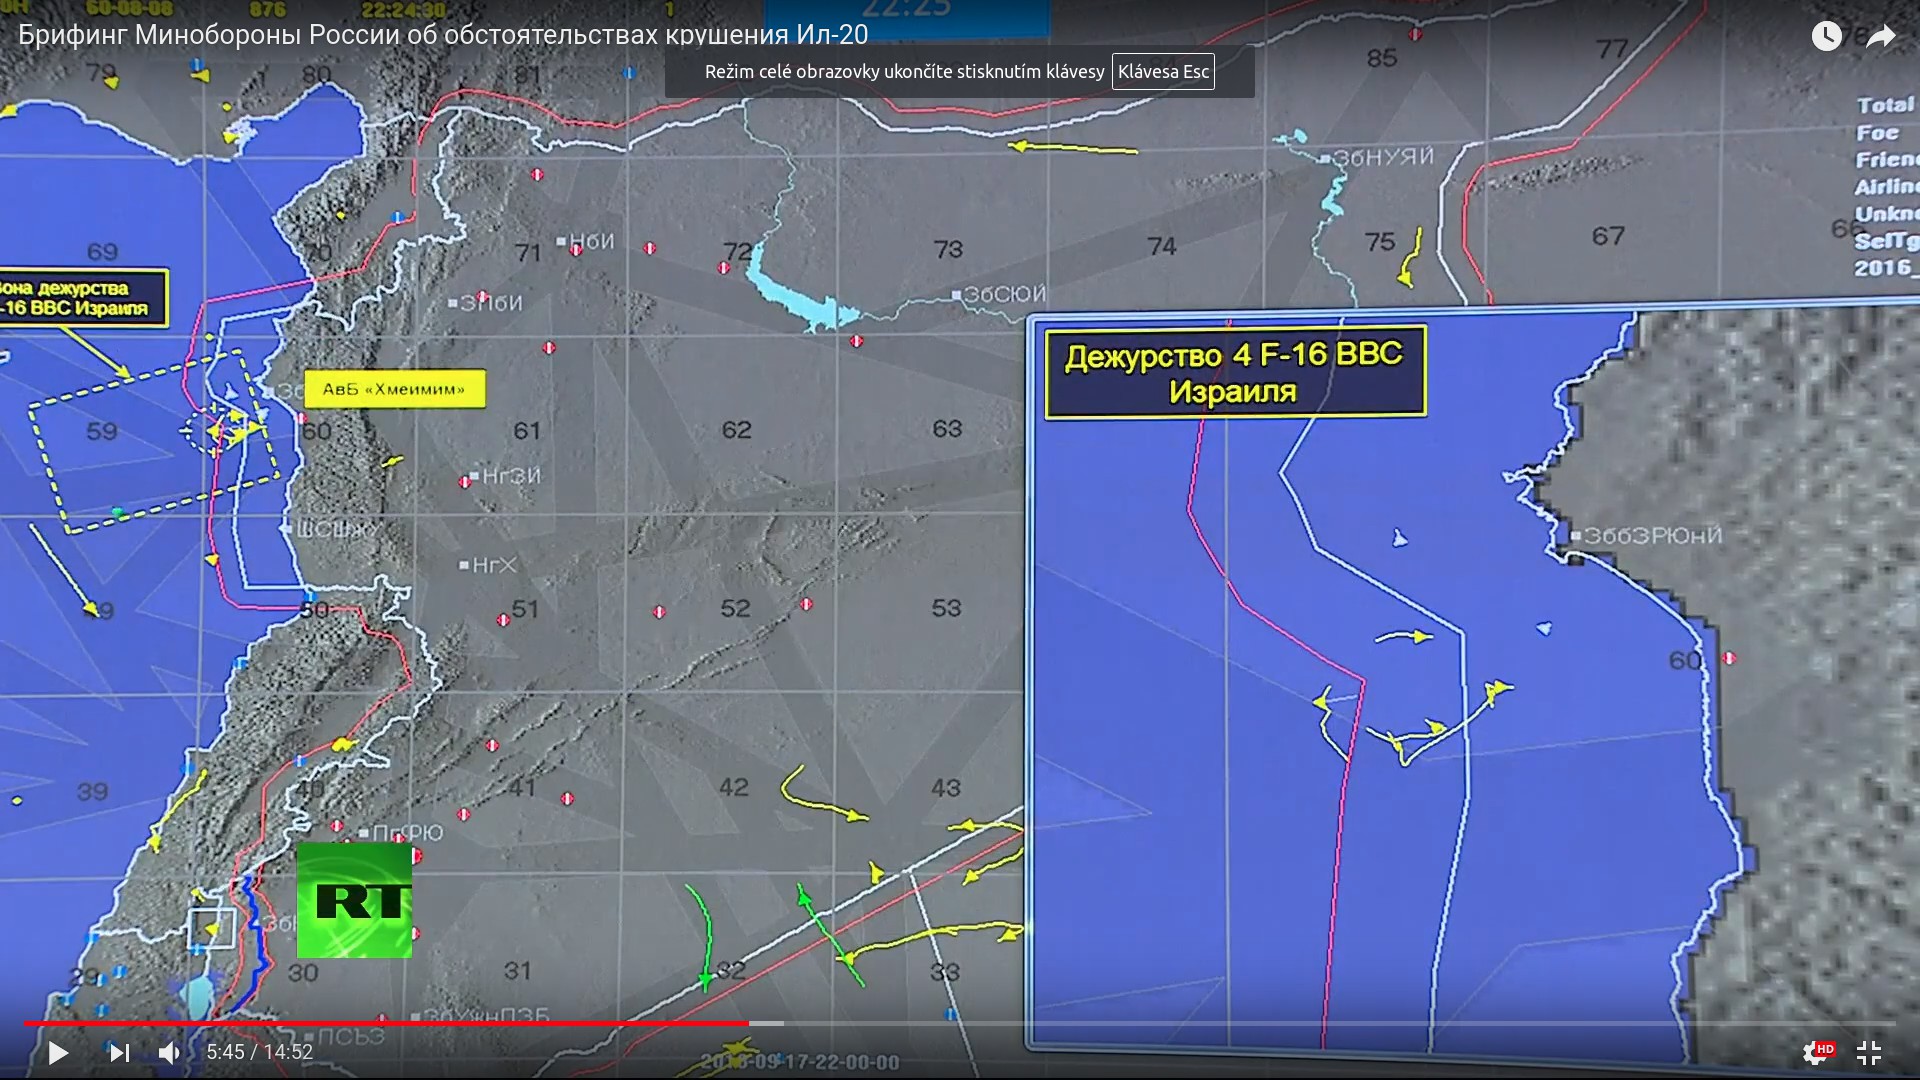Click the Дежурство 4 F-16 ВВС Израиля label
This screenshot has width=1920, height=1080.
[x=1234, y=372]
